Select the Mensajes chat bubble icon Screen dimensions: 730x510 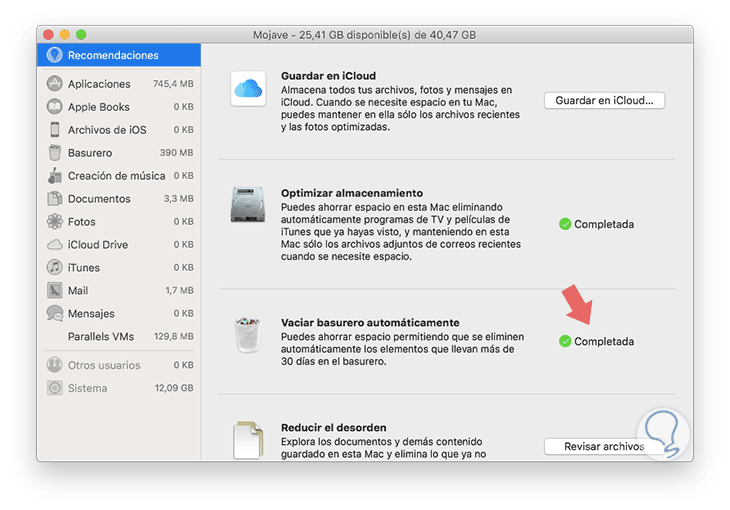54,314
